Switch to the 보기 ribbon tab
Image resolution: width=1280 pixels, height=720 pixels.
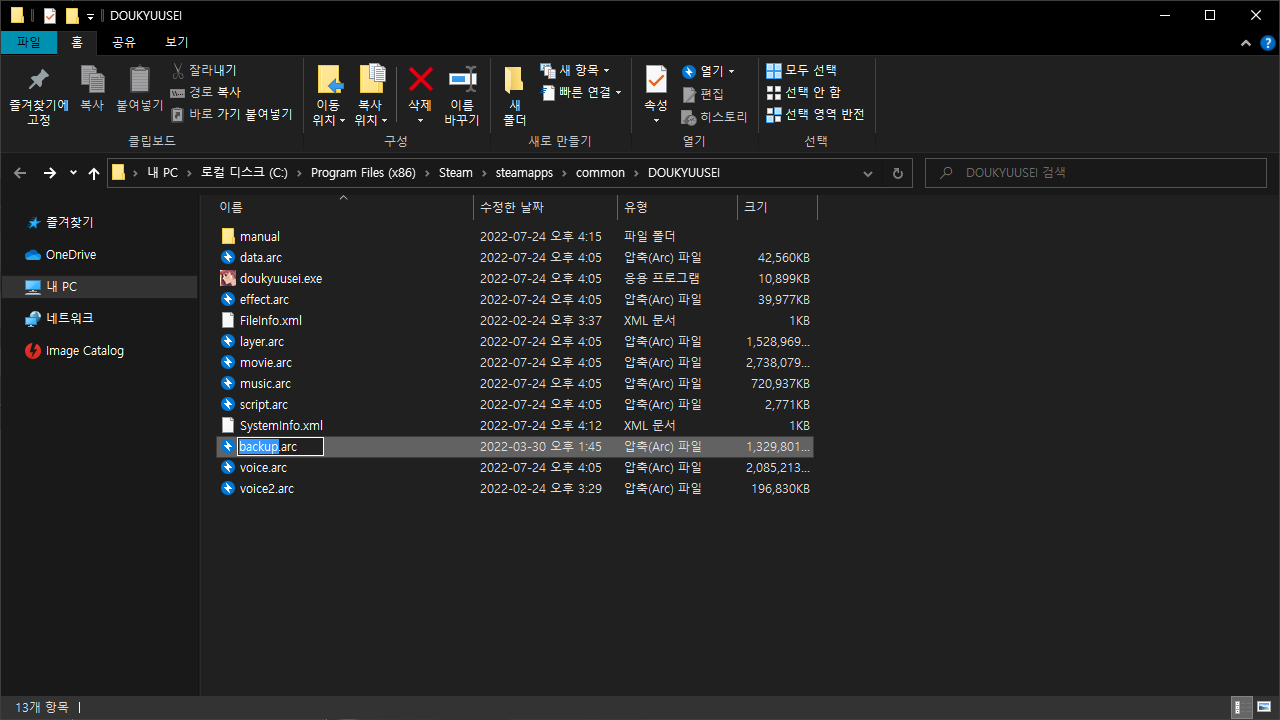(x=177, y=42)
